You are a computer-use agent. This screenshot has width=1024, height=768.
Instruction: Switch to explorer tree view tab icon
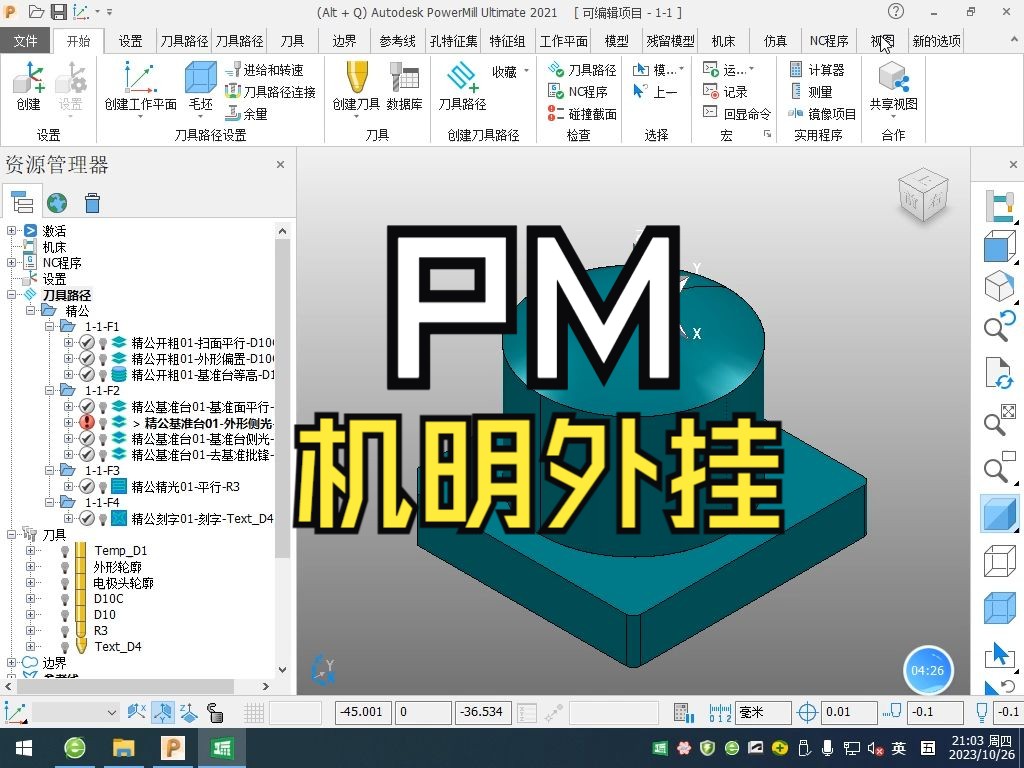click(x=22, y=203)
